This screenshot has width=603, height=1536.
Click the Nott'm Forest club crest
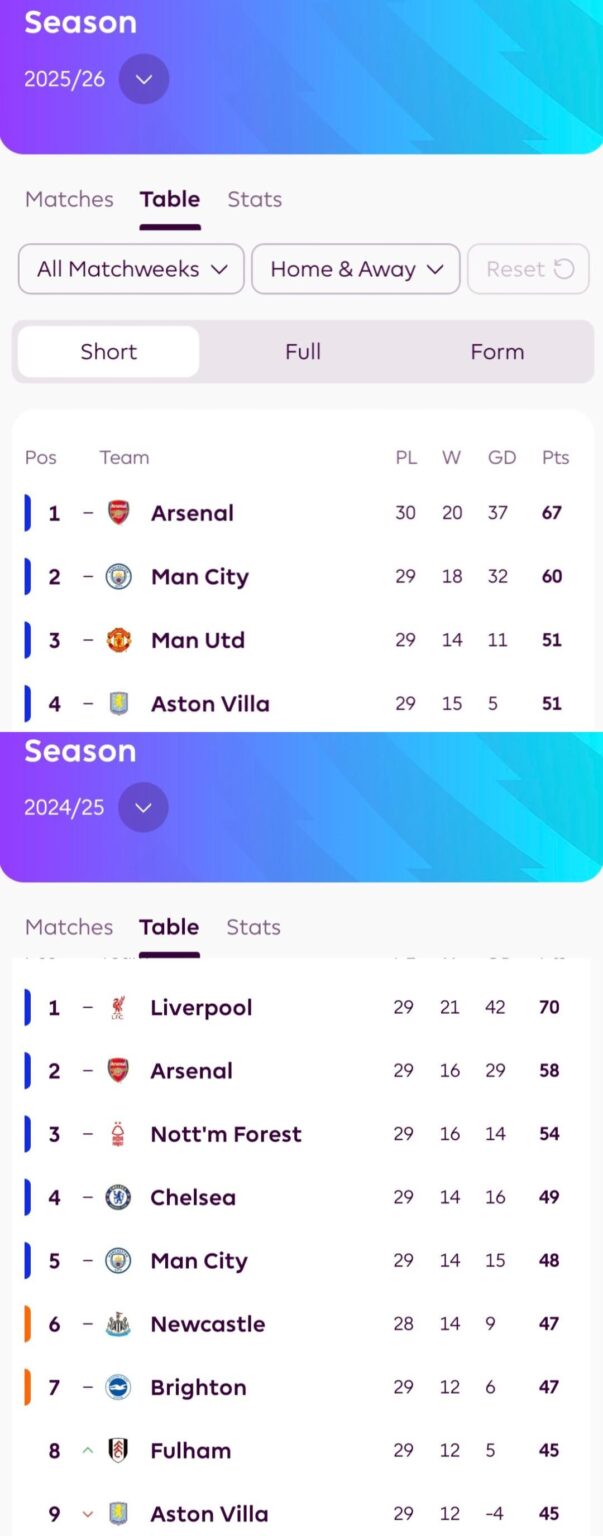coord(117,1134)
